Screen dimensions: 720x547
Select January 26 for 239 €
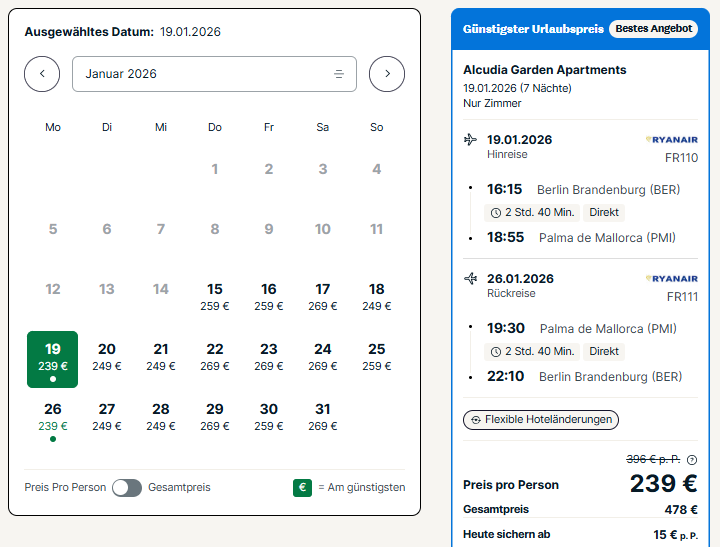[53, 419]
